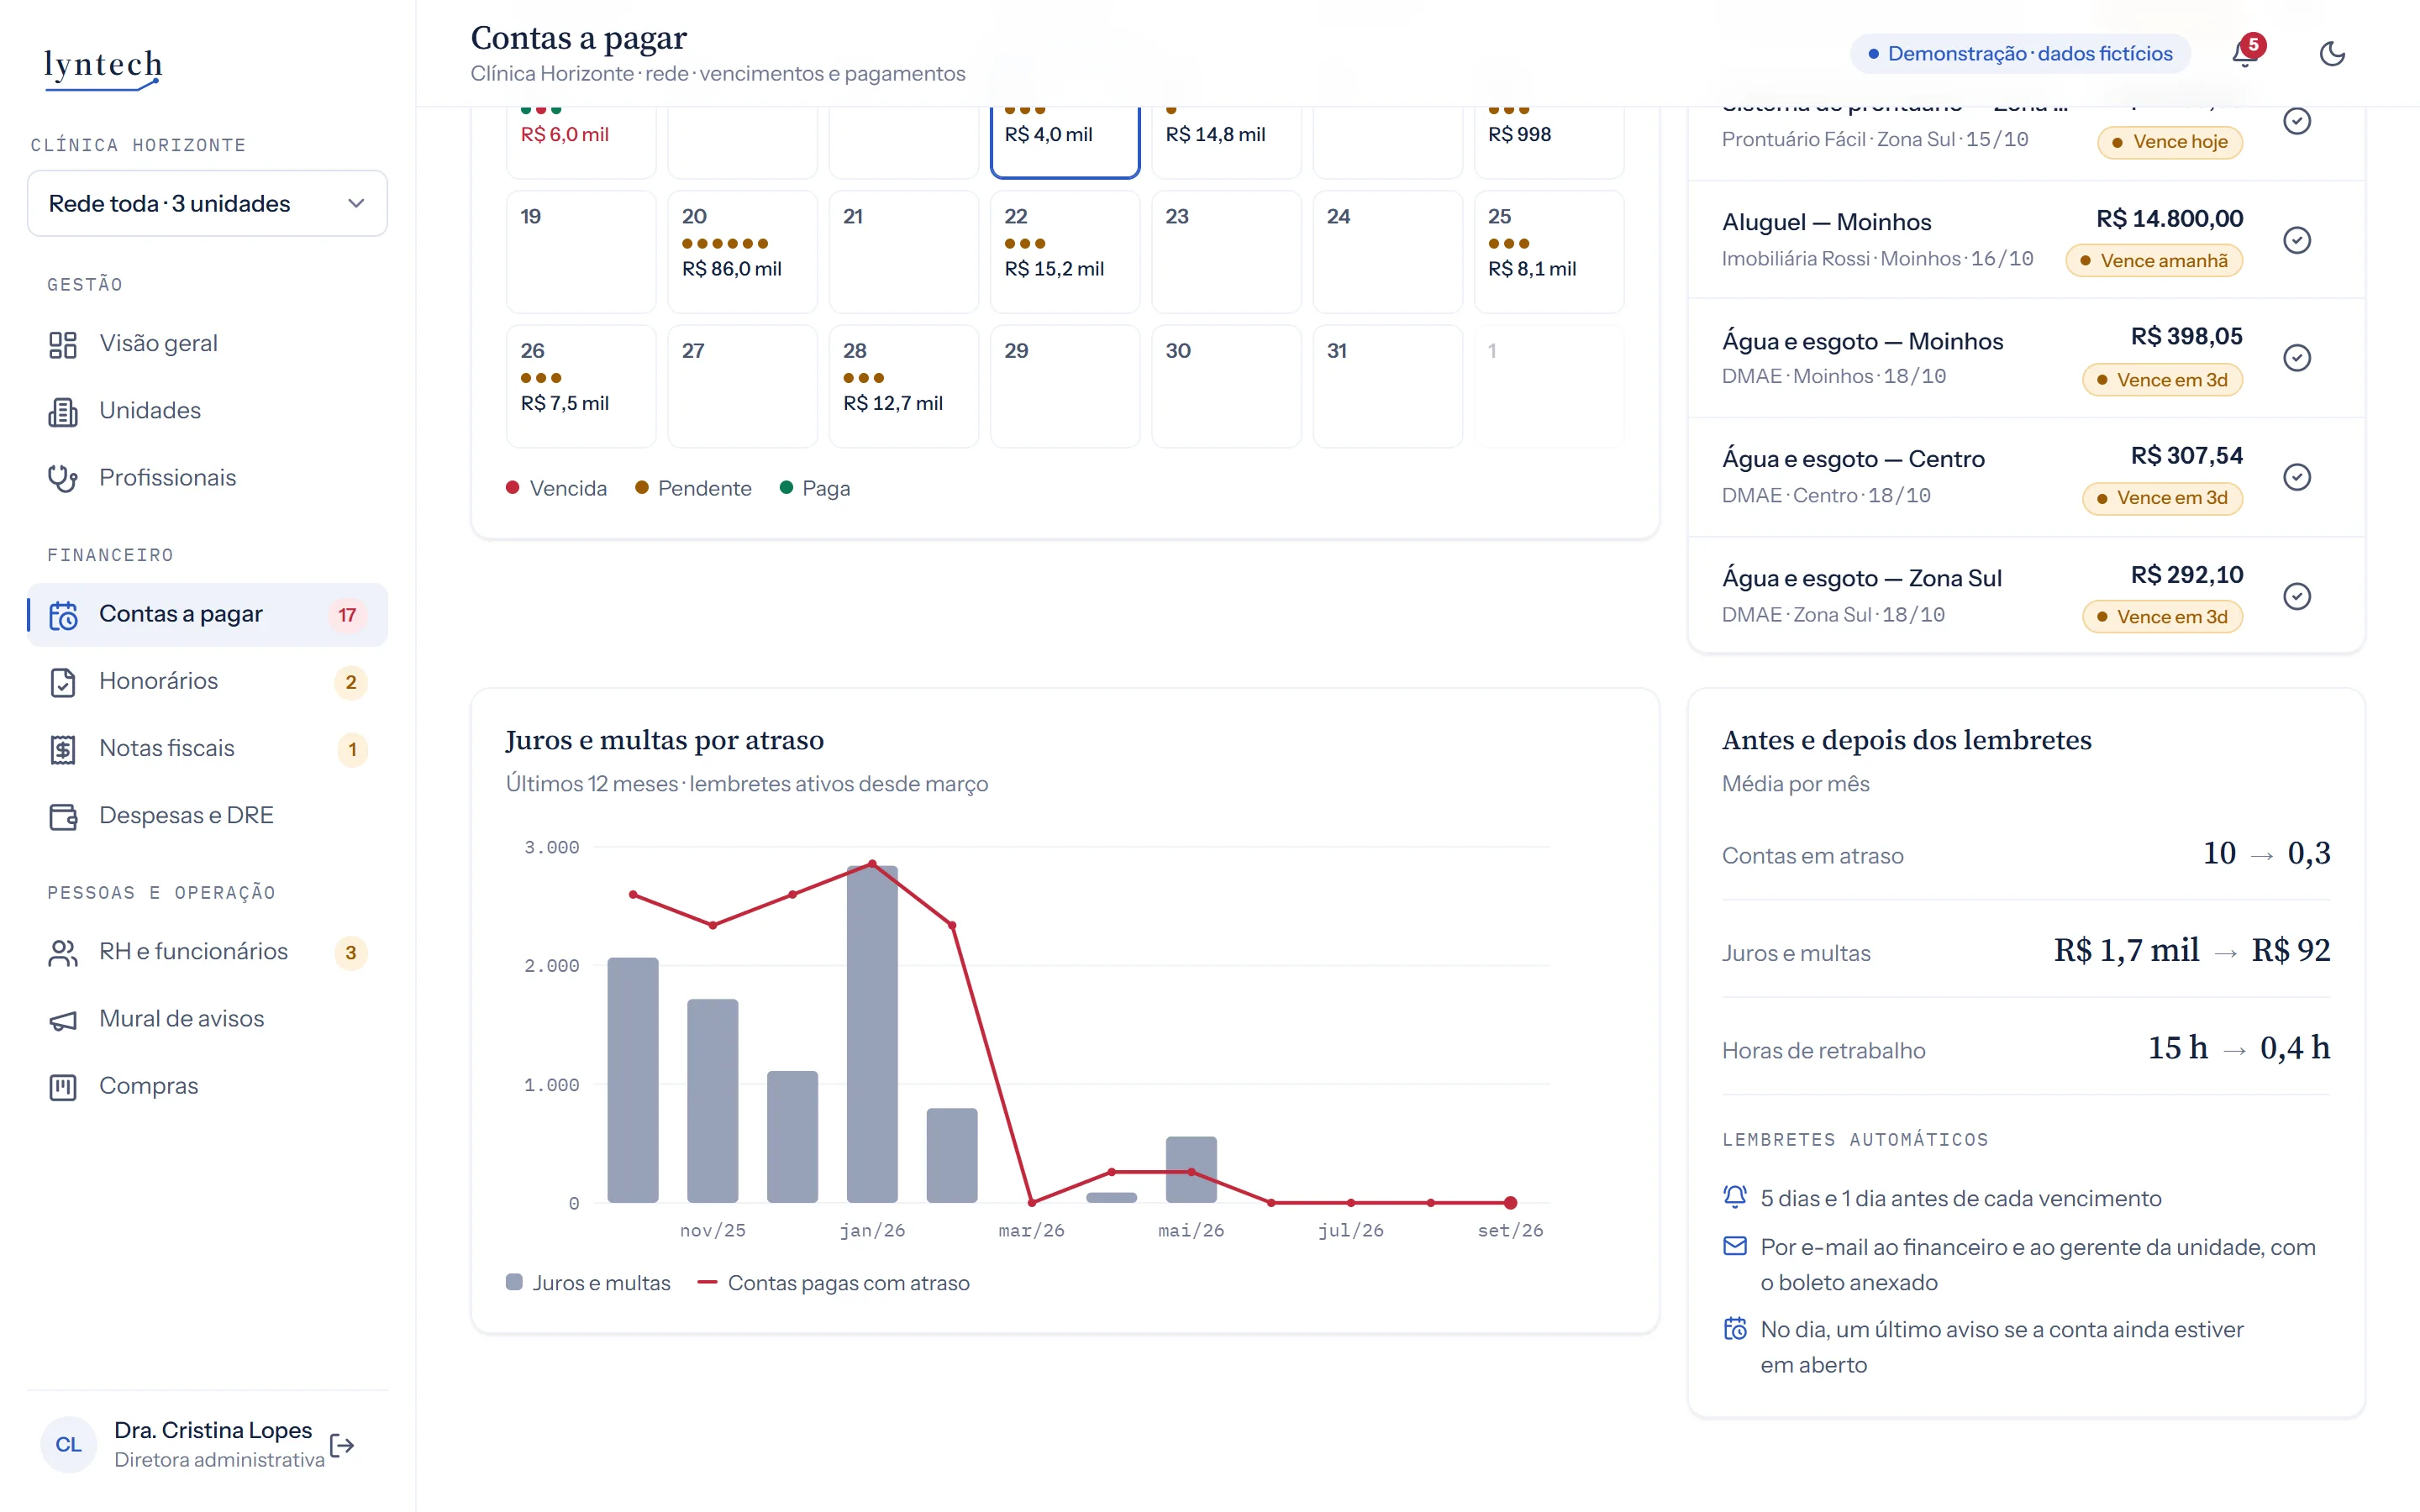Click the Vencida red legend dot
Screen dimensions: 2420x1512
point(513,488)
